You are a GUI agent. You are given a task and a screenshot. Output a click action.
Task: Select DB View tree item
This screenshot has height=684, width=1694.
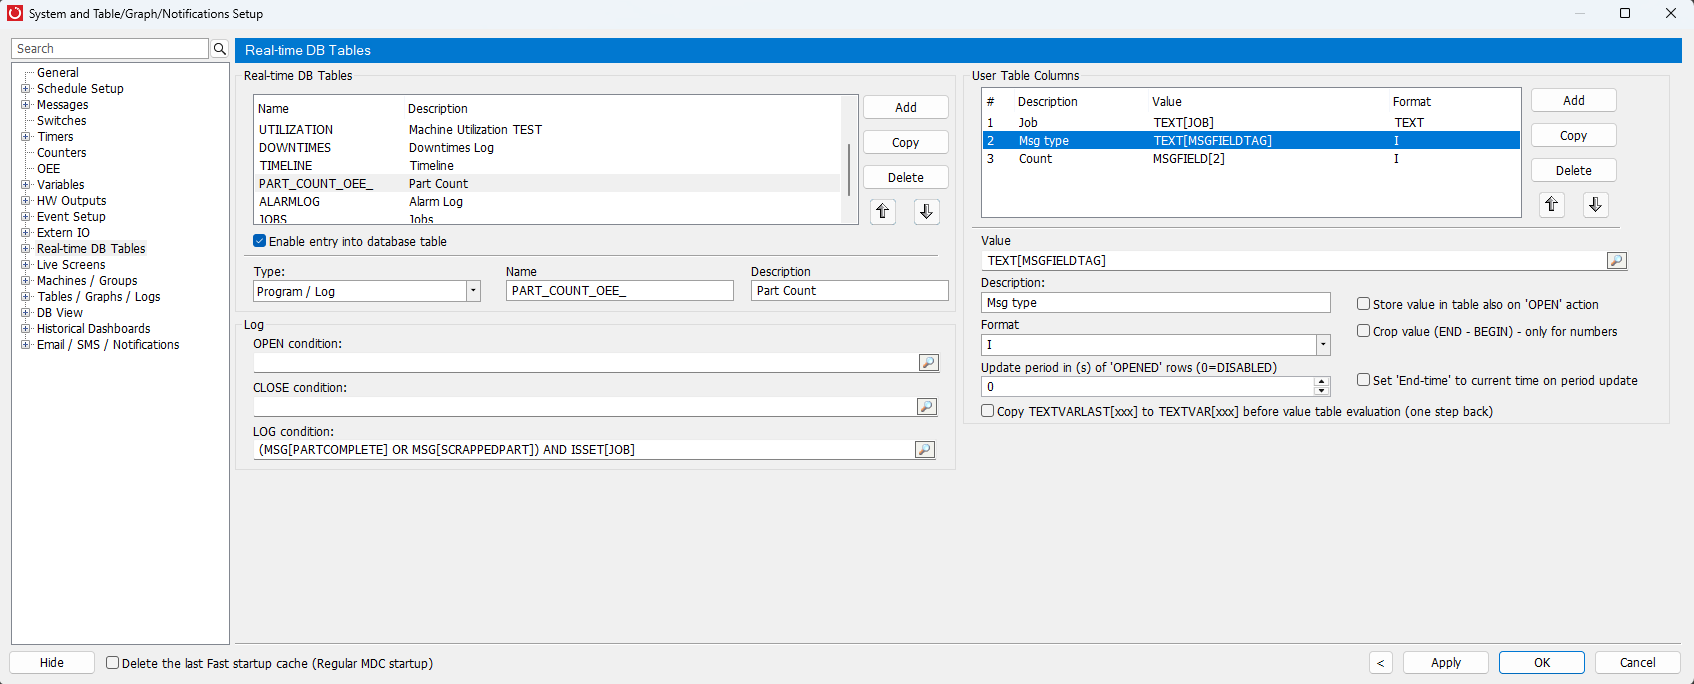coord(60,313)
